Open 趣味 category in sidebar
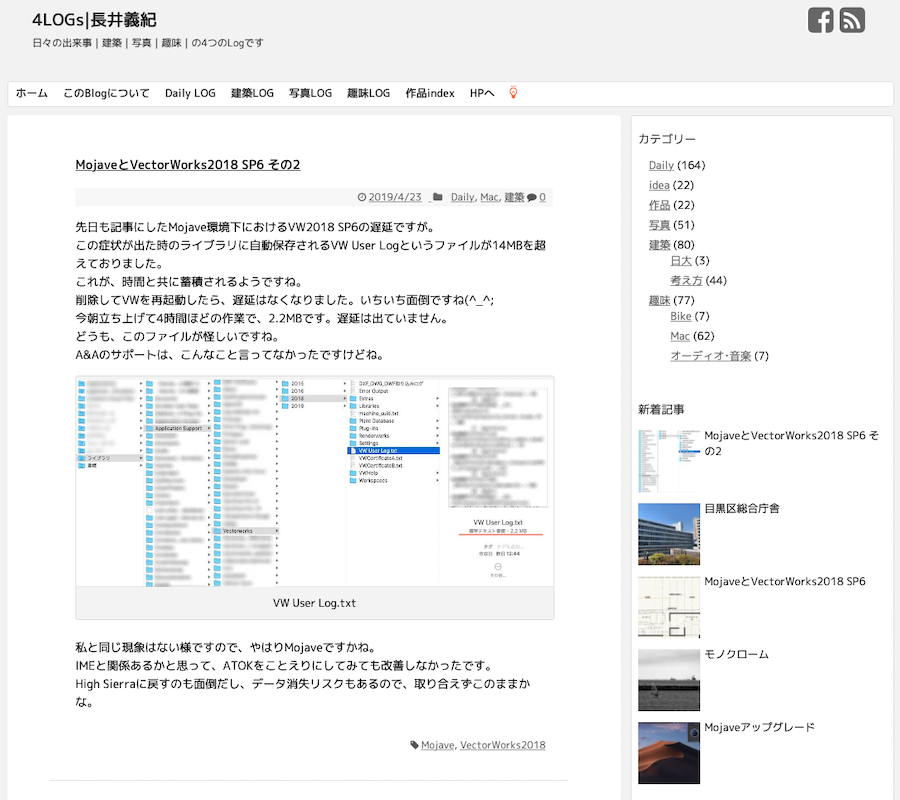The width and height of the screenshot is (900, 800). pyautogui.click(x=660, y=300)
